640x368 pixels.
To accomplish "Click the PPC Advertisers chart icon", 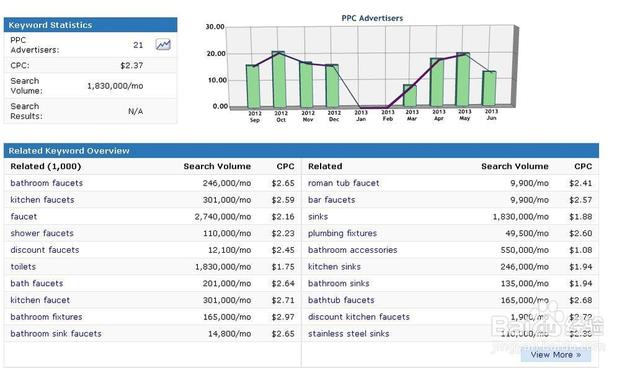I will point(163,44).
